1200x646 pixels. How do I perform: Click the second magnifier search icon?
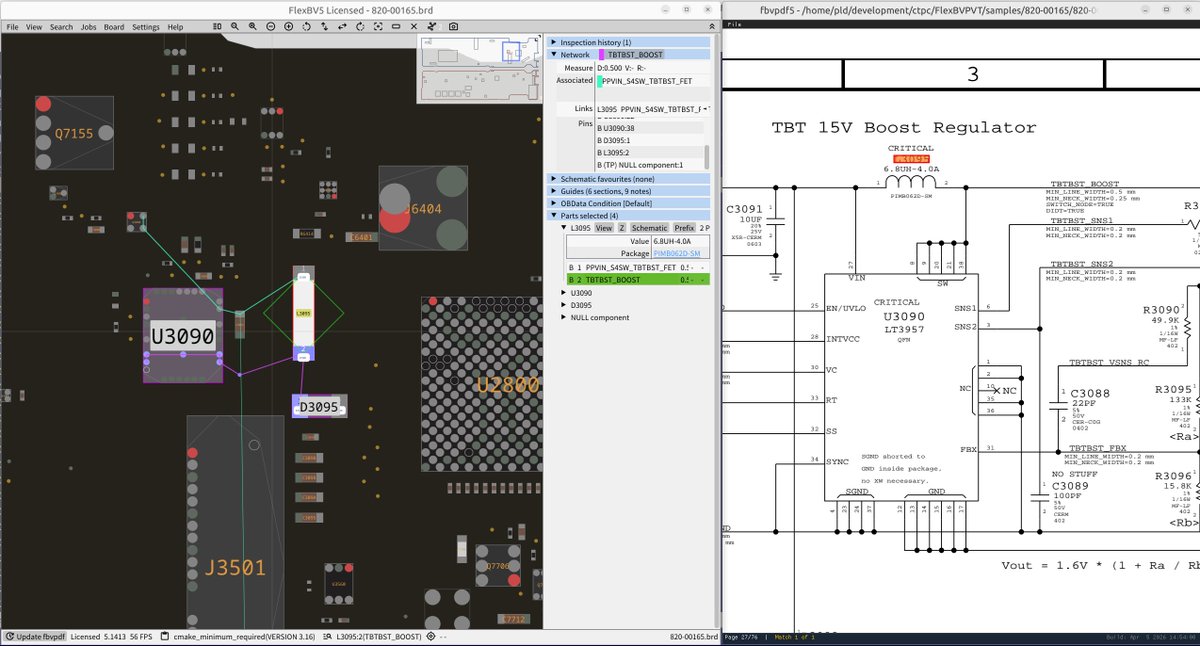point(252,27)
